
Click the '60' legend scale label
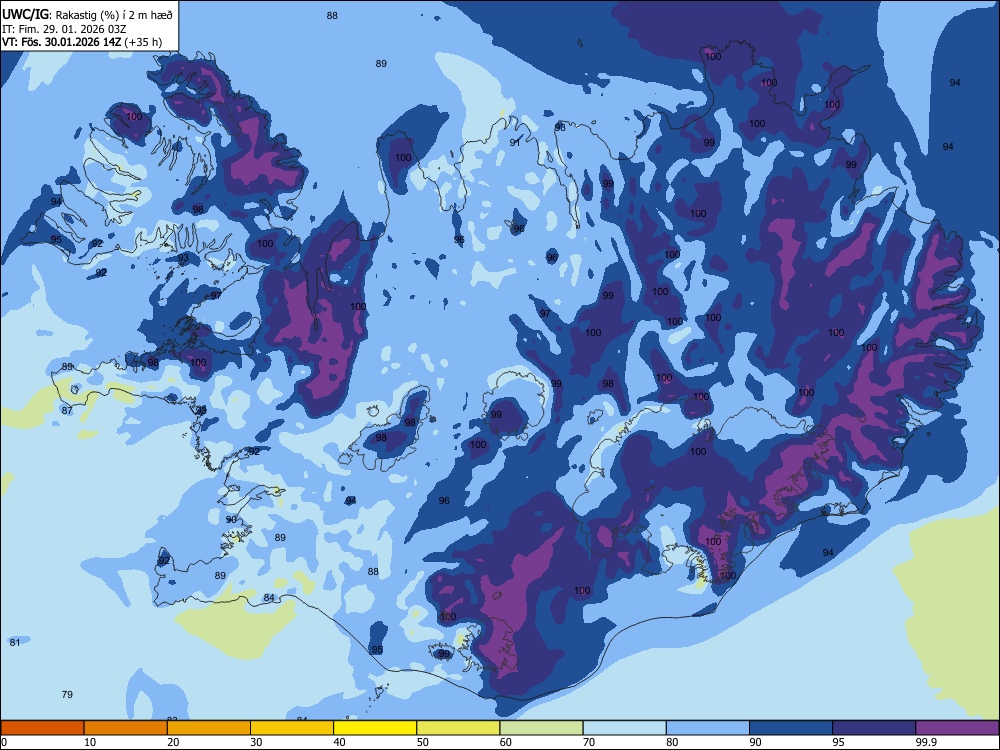tap(506, 742)
